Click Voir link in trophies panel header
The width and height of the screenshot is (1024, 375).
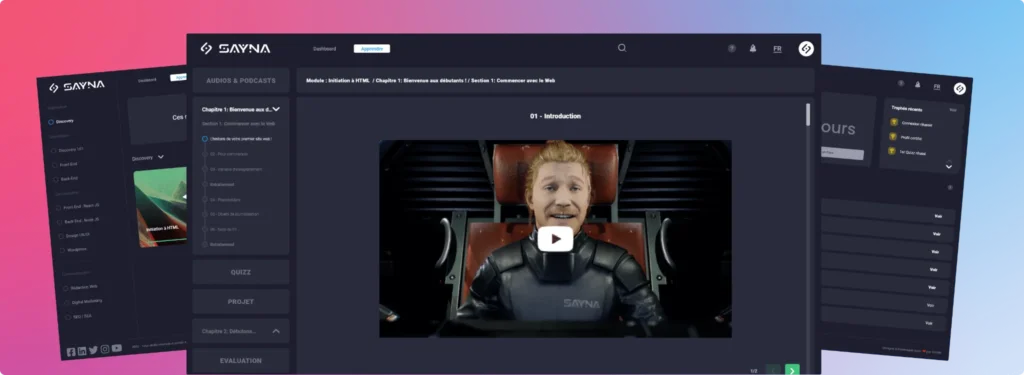coord(953,110)
